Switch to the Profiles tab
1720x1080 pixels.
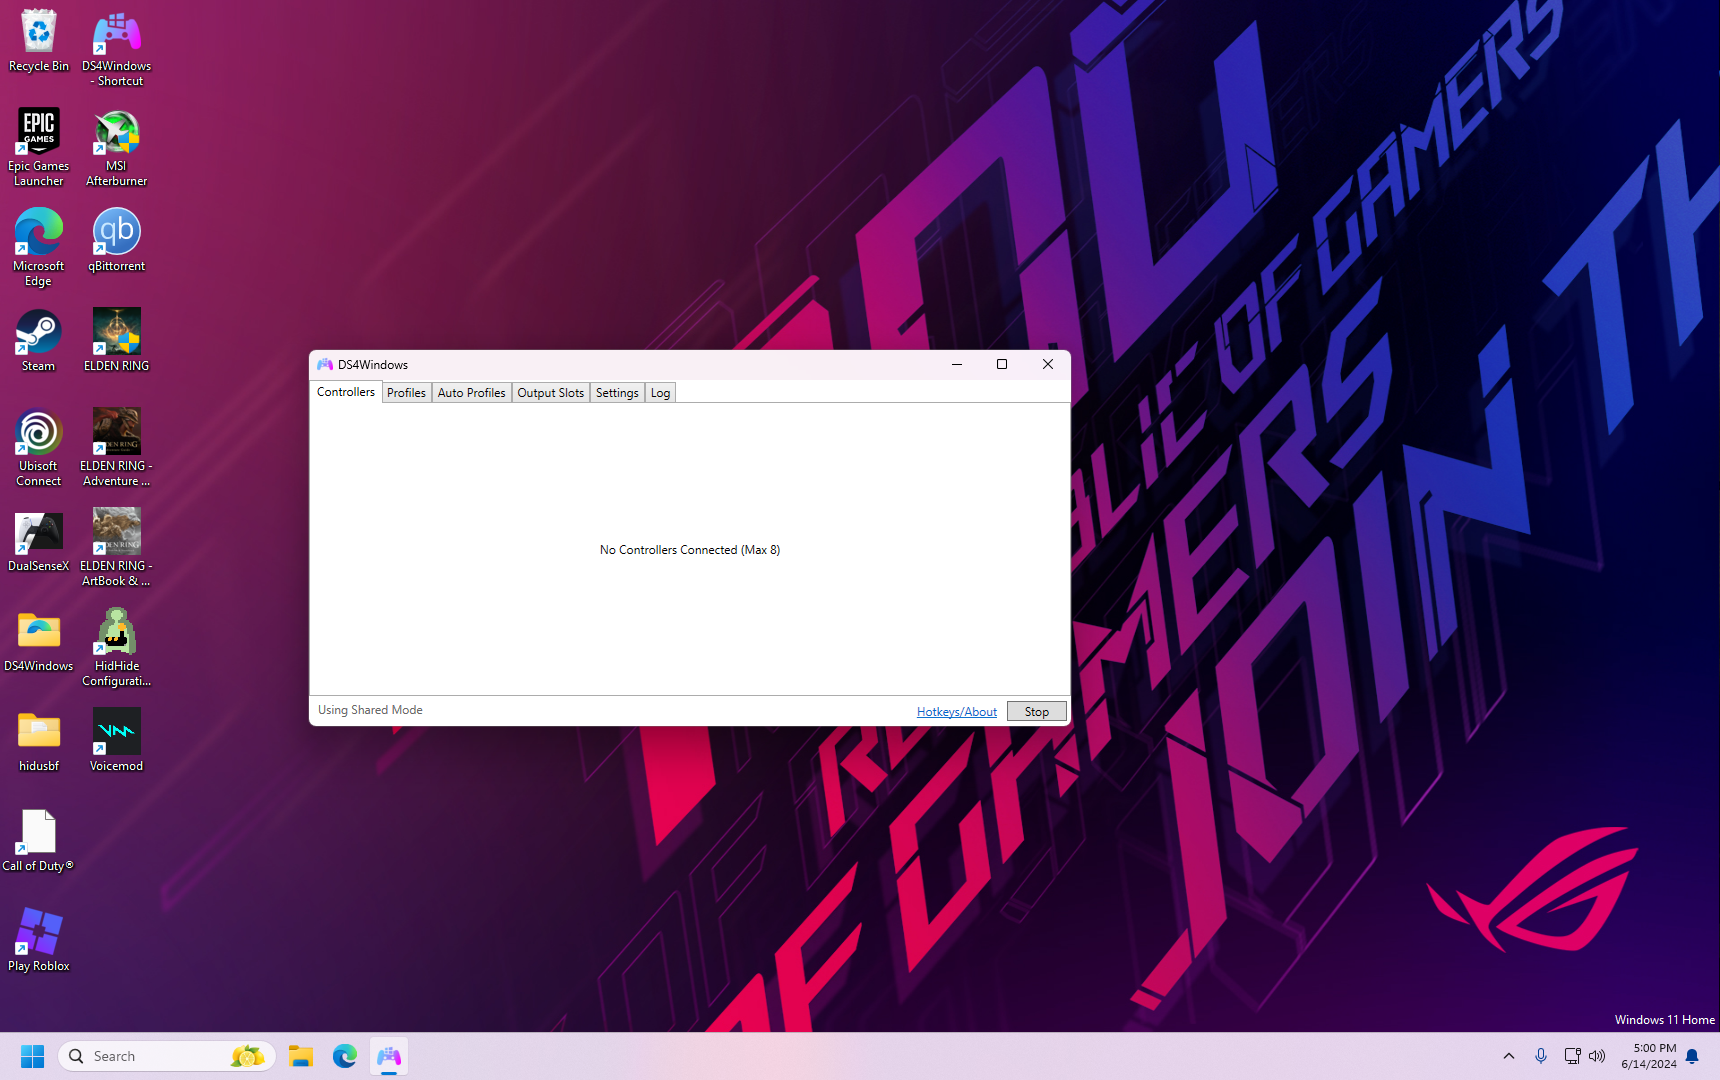tap(406, 393)
